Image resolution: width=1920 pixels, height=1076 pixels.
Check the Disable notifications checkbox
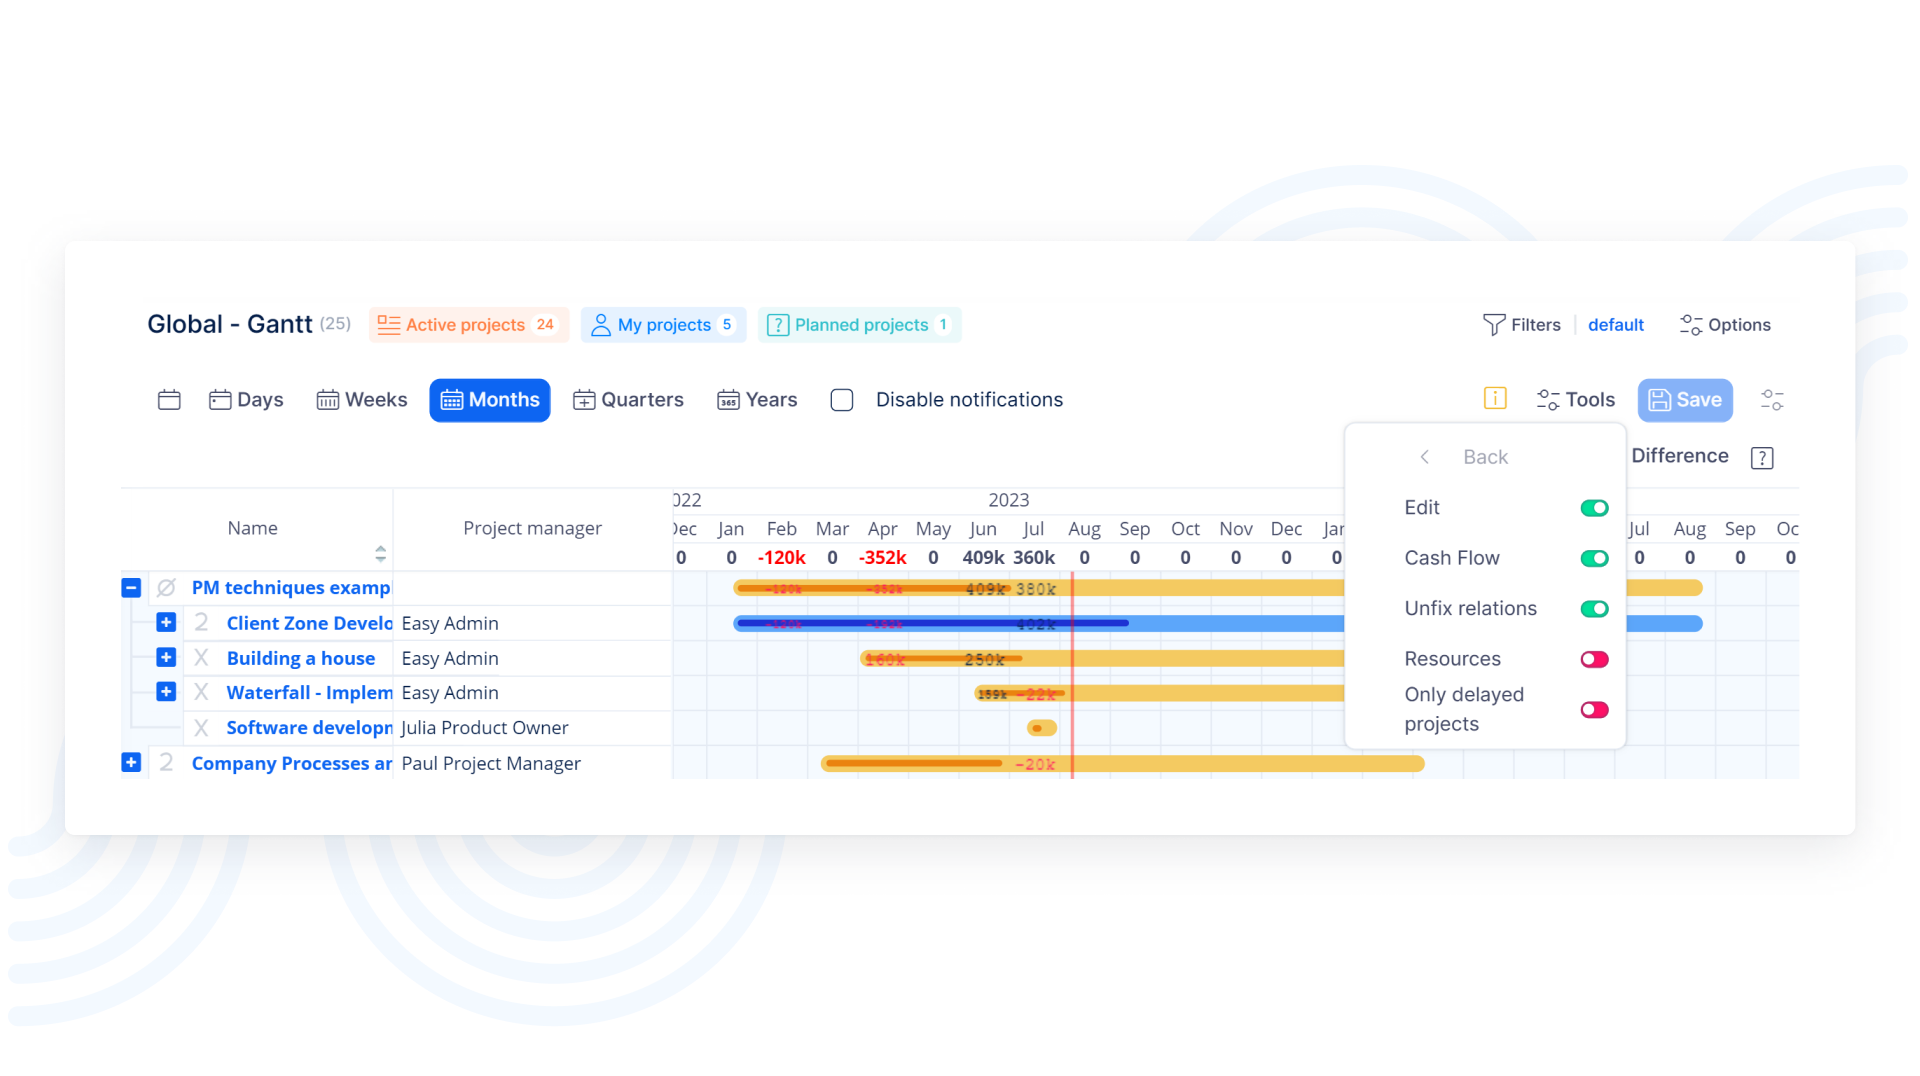[x=842, y=400]
